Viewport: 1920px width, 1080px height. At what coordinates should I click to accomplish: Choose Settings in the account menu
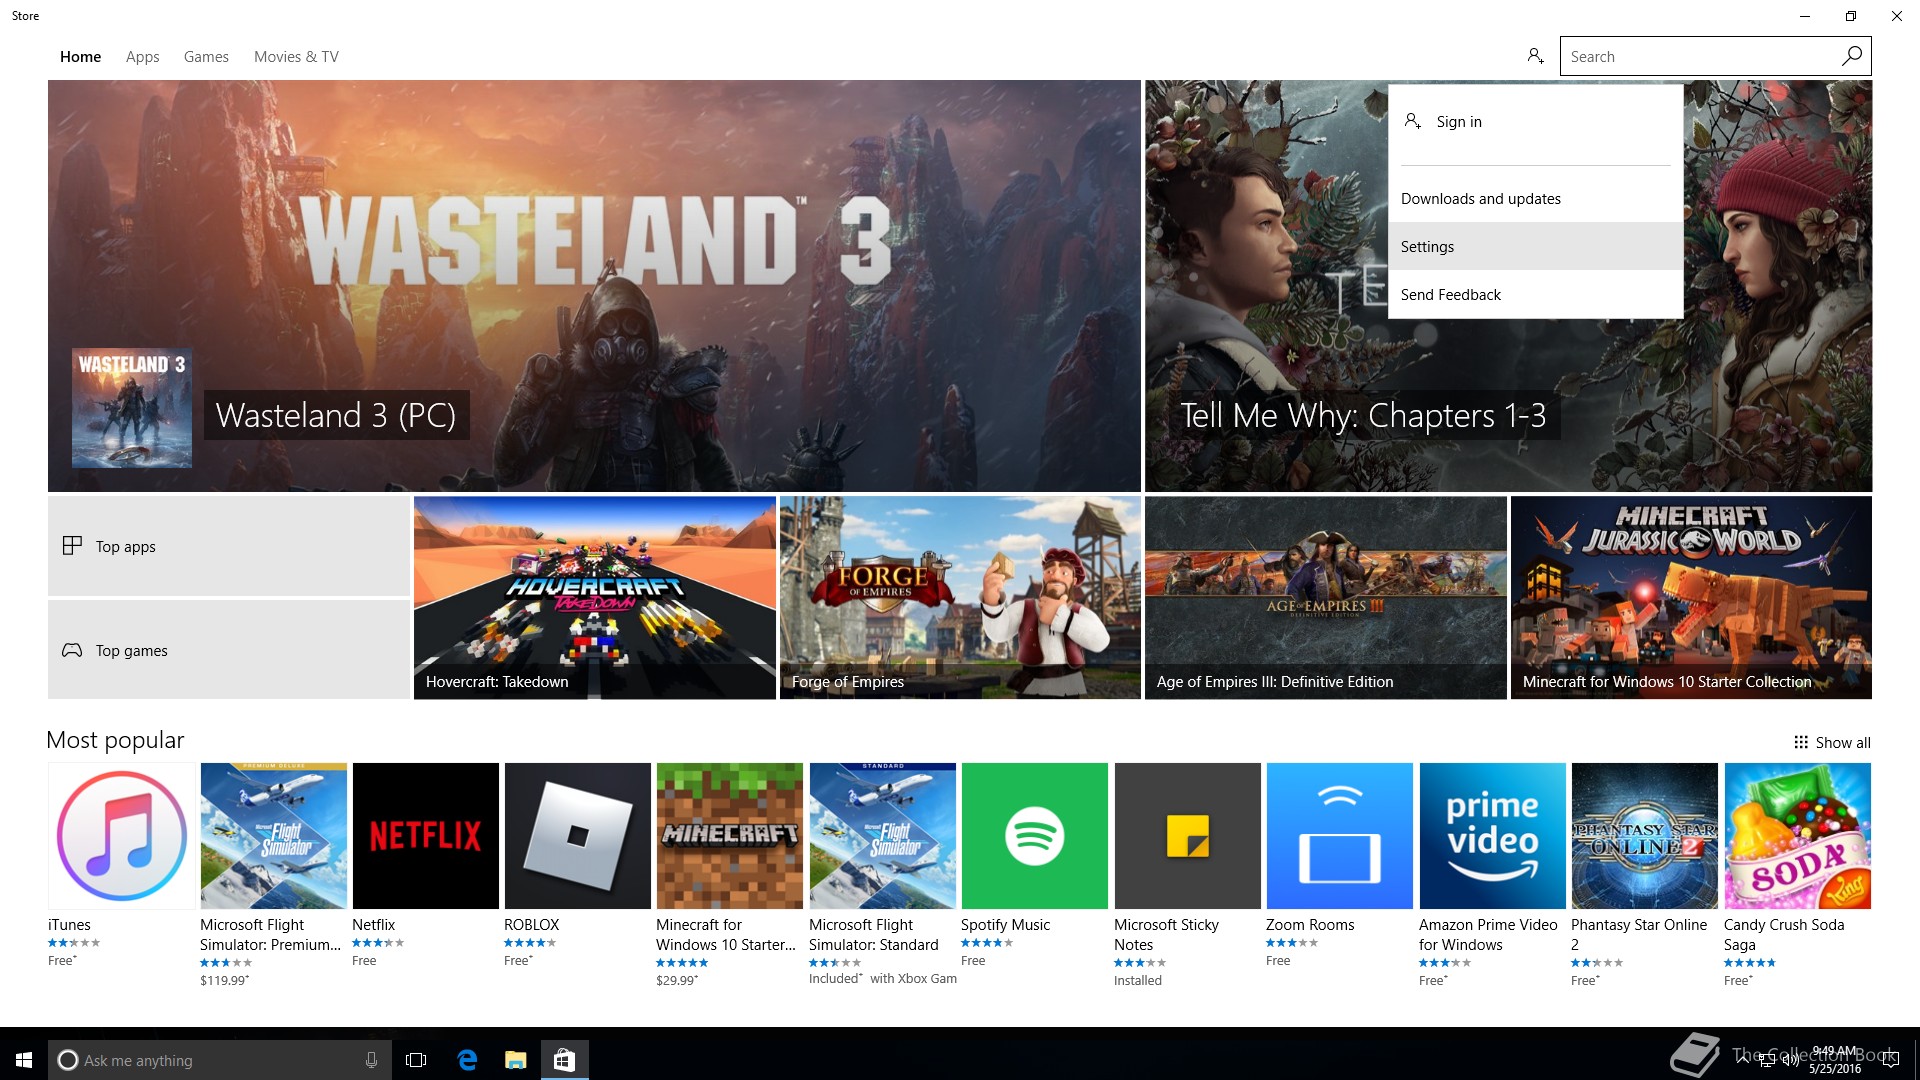click(1536, 246)
